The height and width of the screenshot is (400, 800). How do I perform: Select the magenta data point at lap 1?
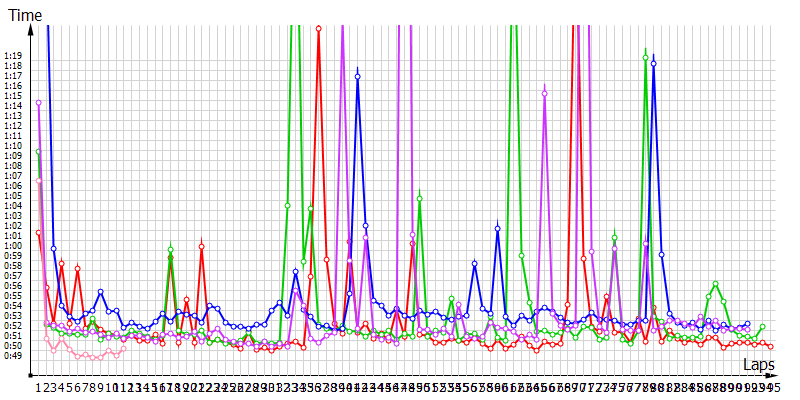pyautogui.click(x=38, y=102)
